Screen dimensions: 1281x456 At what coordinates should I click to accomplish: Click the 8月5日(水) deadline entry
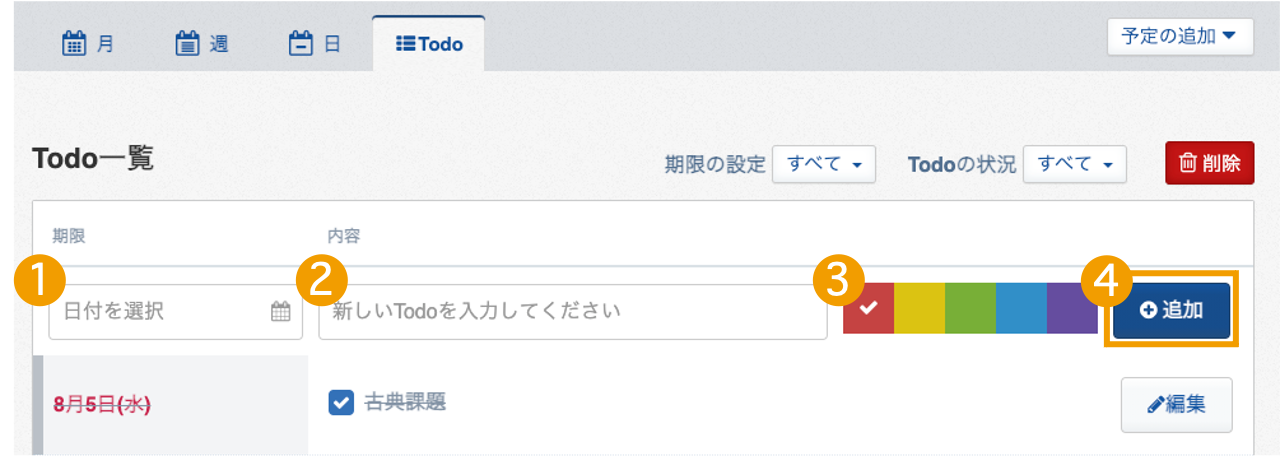(101, 404)
